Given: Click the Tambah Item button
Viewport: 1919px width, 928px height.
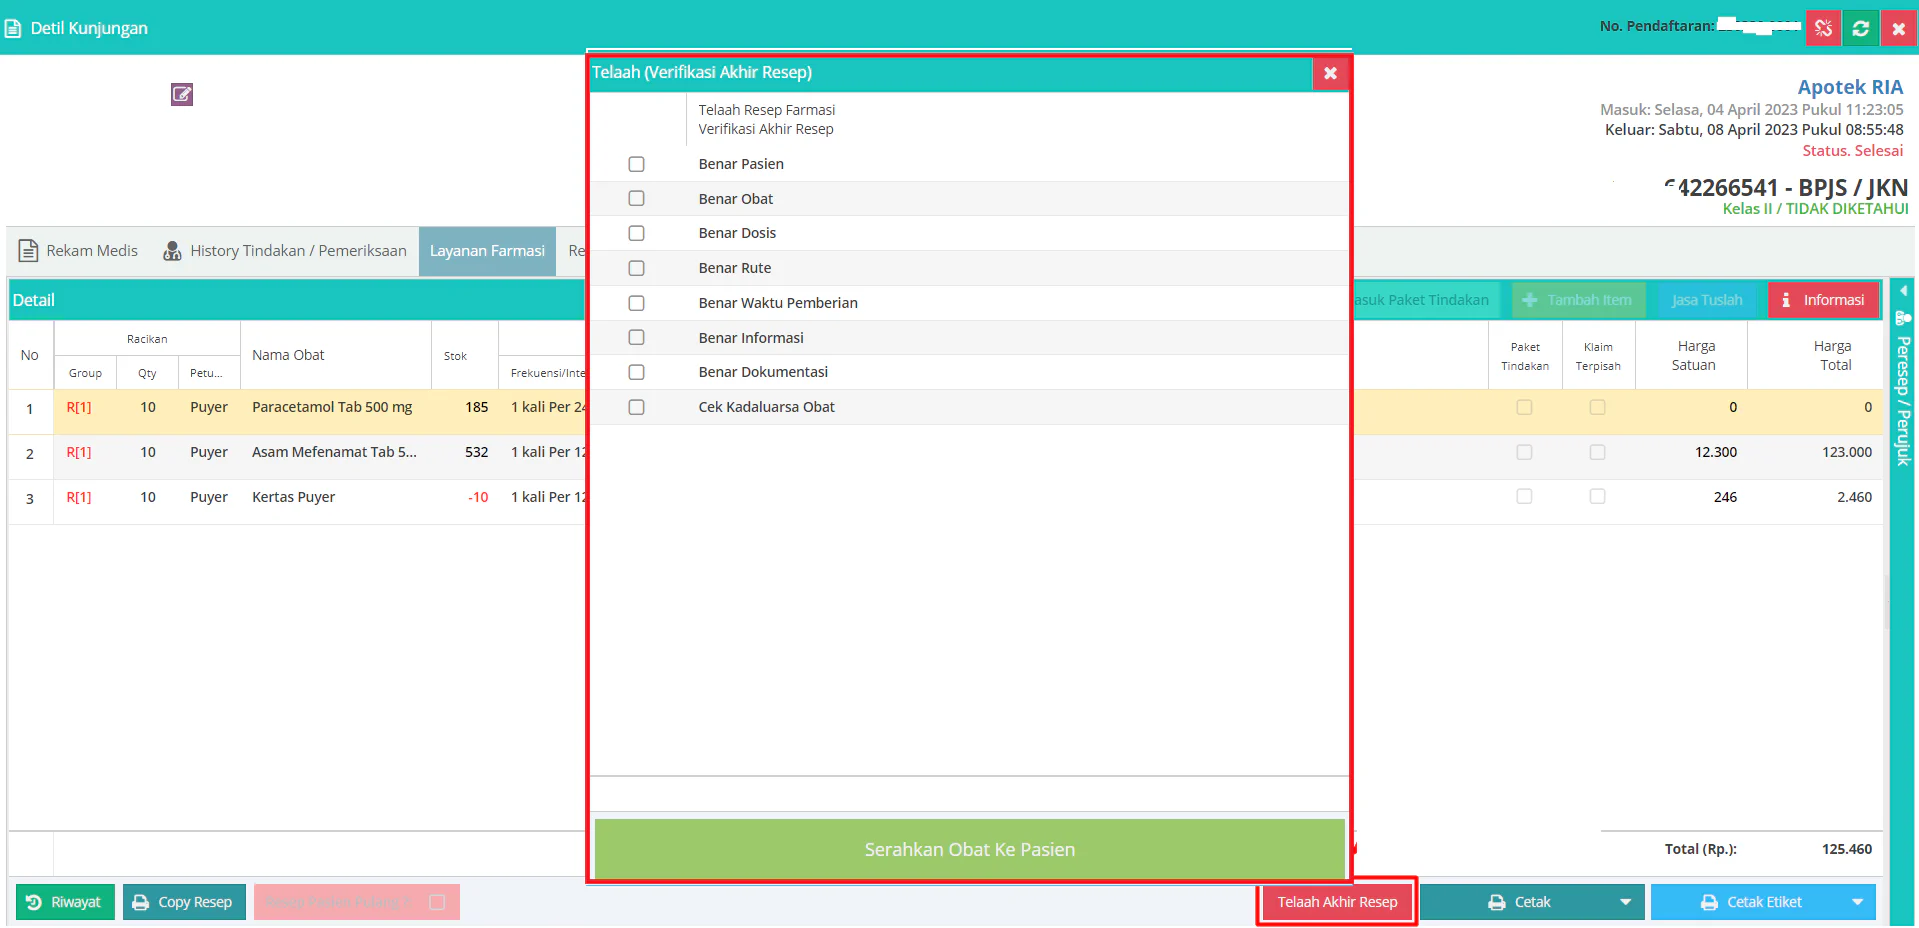Looking at the screenshot, I should click(1578, 300).
